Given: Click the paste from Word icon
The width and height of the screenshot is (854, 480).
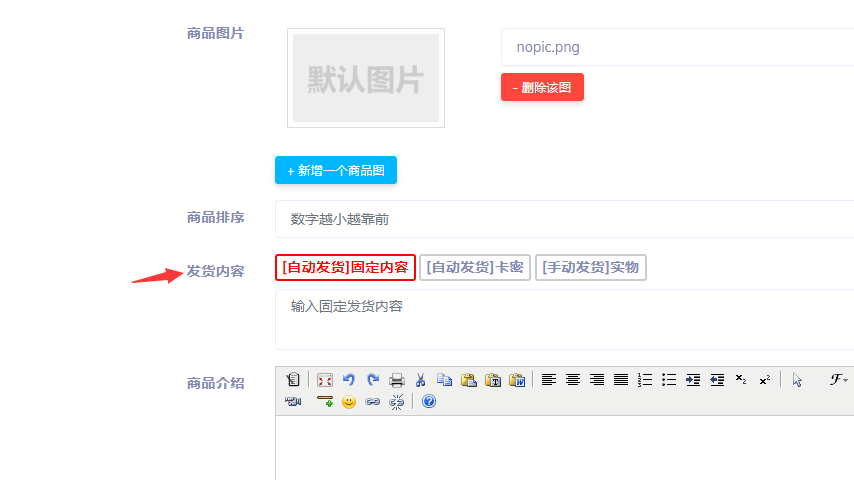Looking at the screenshot, I should tap(517, 380).
